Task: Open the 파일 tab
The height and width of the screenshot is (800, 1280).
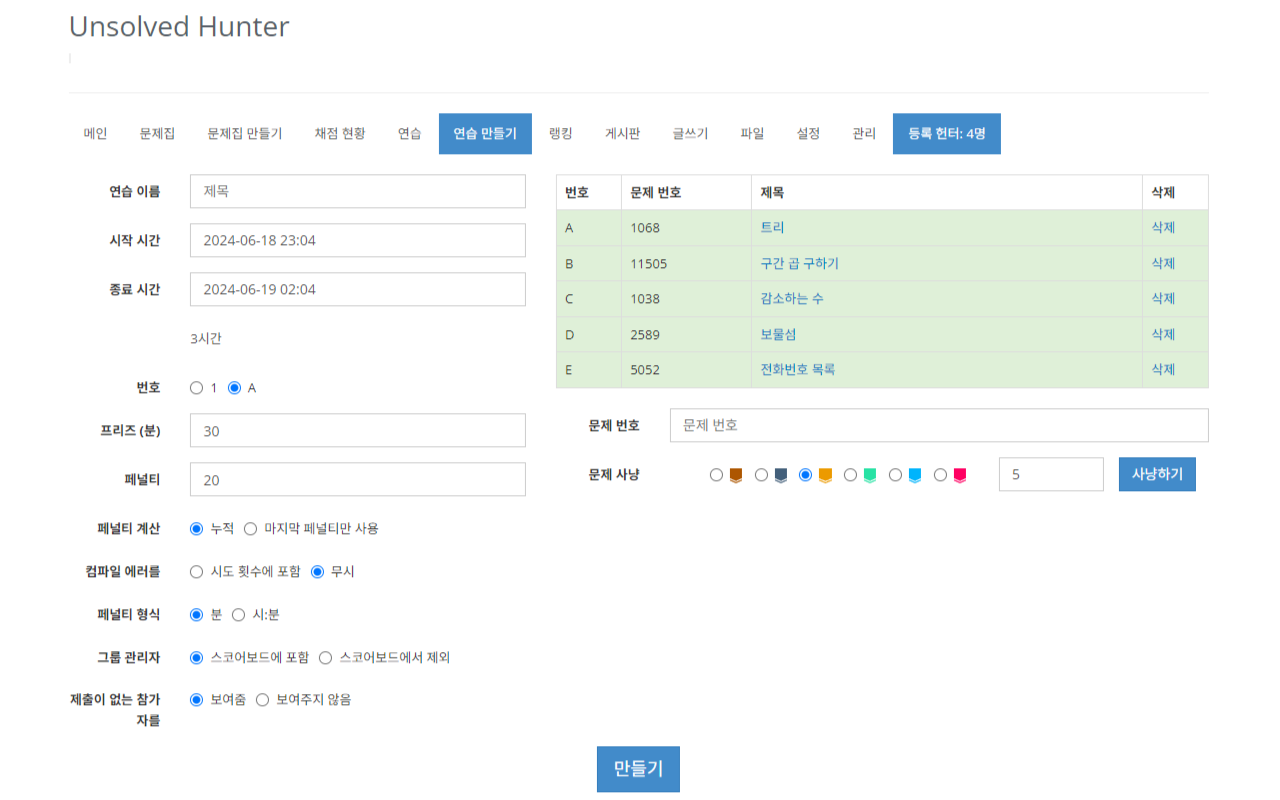Action: [x=753, y=133]
